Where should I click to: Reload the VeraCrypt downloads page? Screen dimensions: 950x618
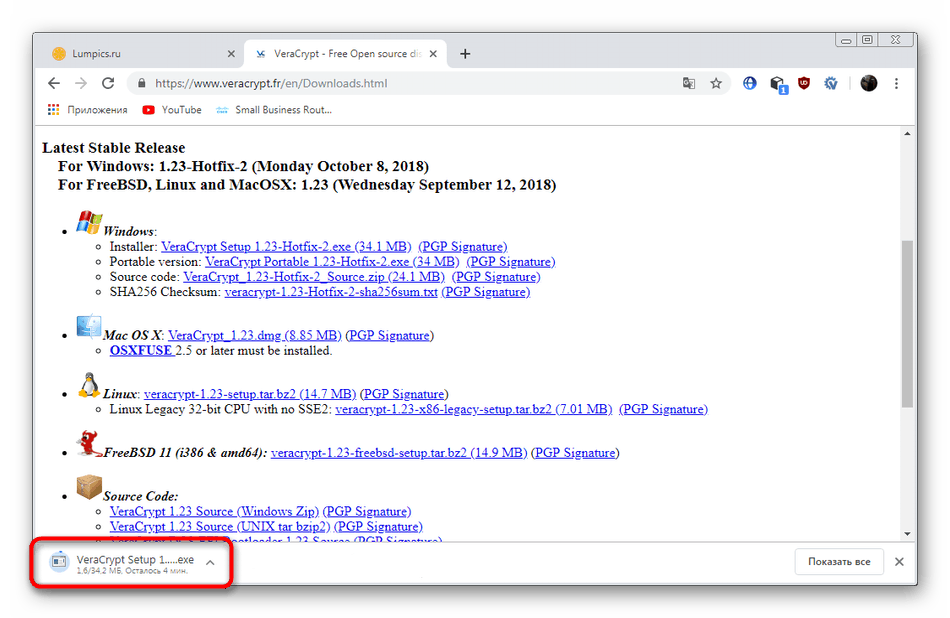108,84
